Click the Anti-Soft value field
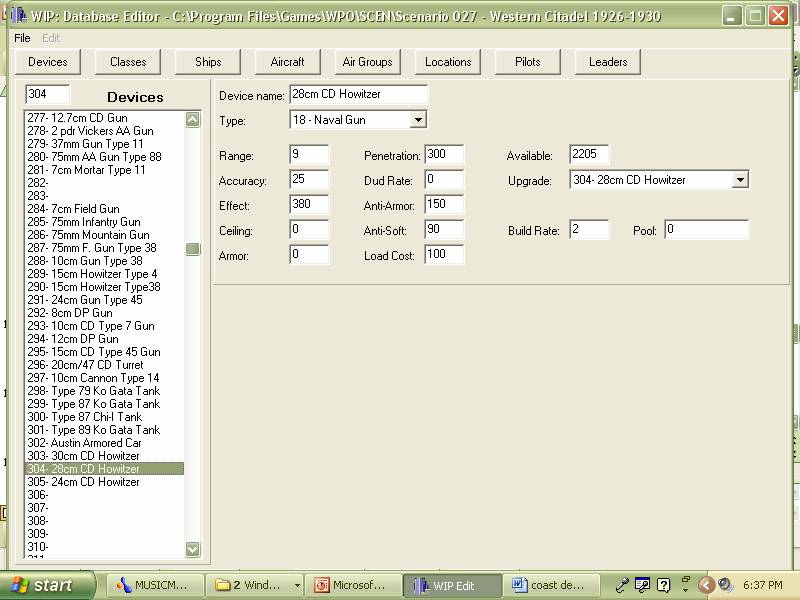 [x=444, y=229]
